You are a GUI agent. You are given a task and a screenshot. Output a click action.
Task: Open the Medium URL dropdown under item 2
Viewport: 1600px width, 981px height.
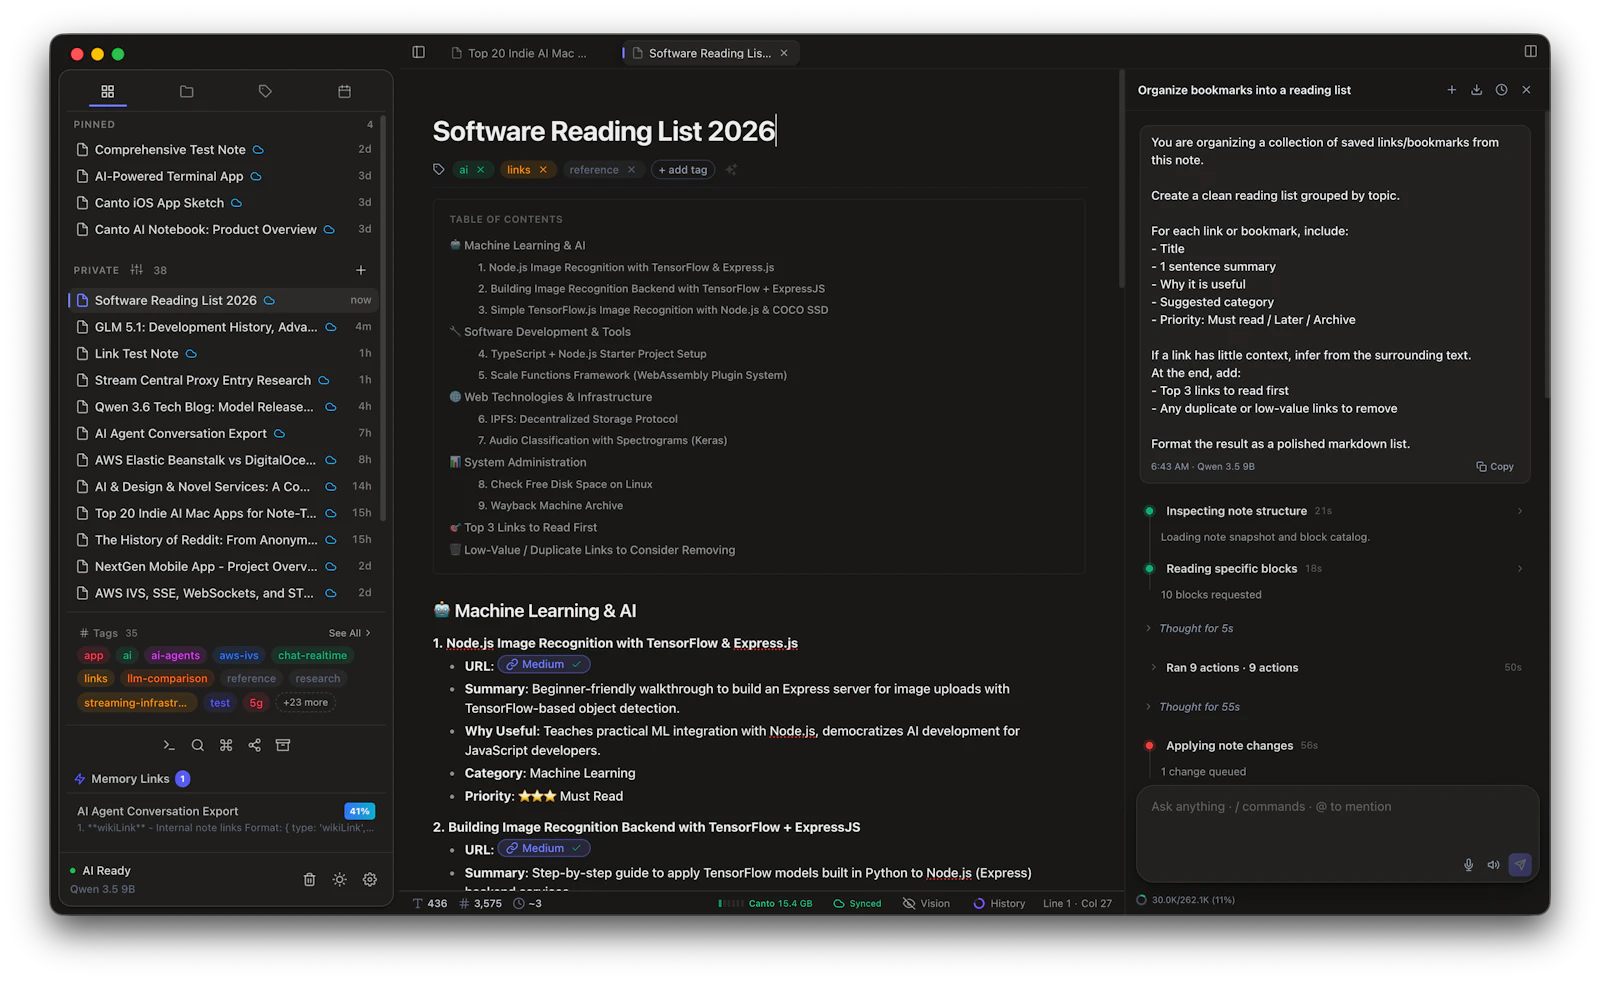tap(544, 849)
